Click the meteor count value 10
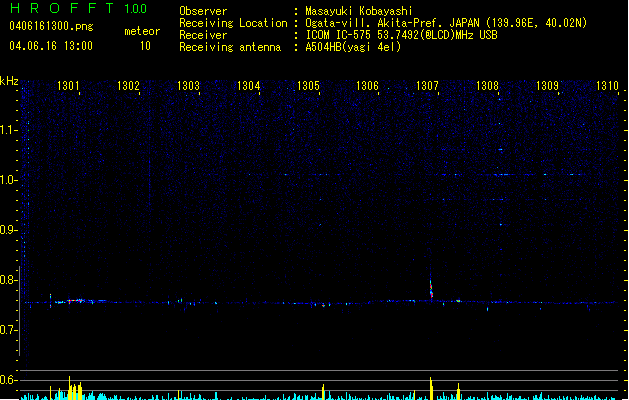This screenshot has width=629, height=400. click(x=145, y=46)
